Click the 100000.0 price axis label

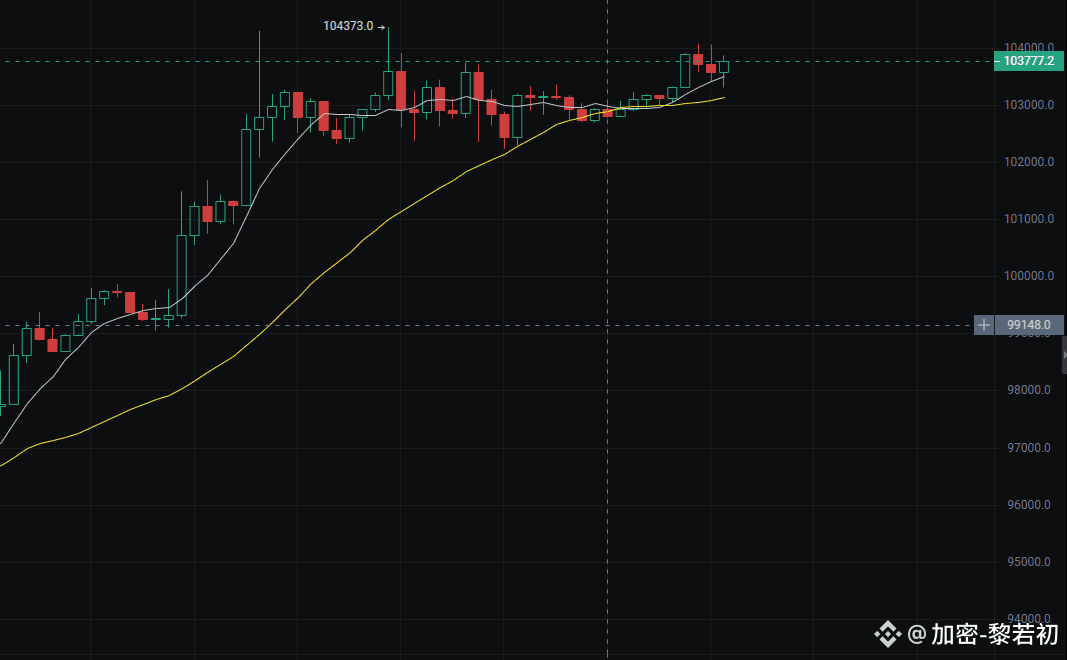point(1029,276)
